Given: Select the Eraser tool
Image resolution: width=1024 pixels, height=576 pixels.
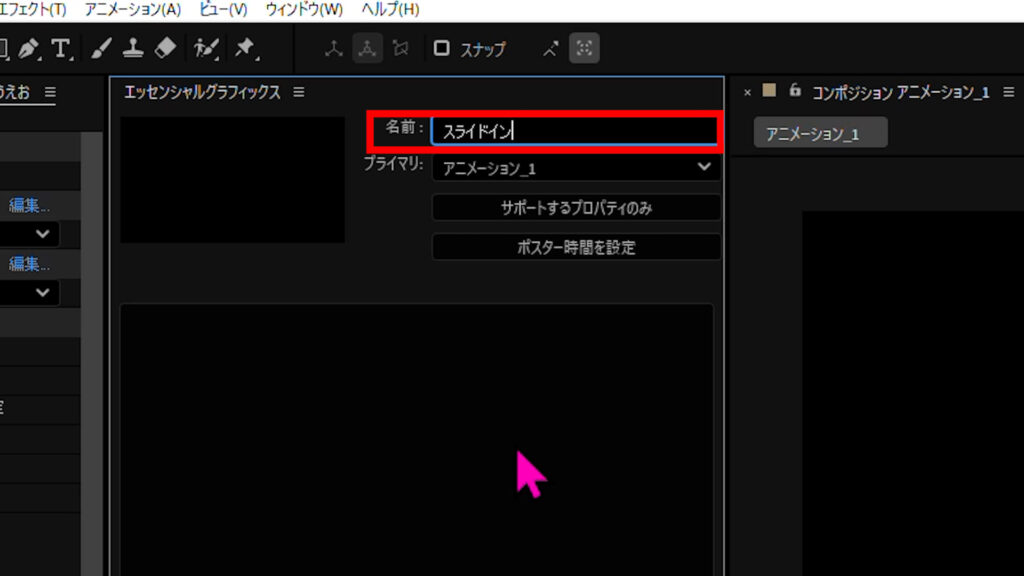Looking at the screenshot, I should pyautogui.click(x=166, y=48).
